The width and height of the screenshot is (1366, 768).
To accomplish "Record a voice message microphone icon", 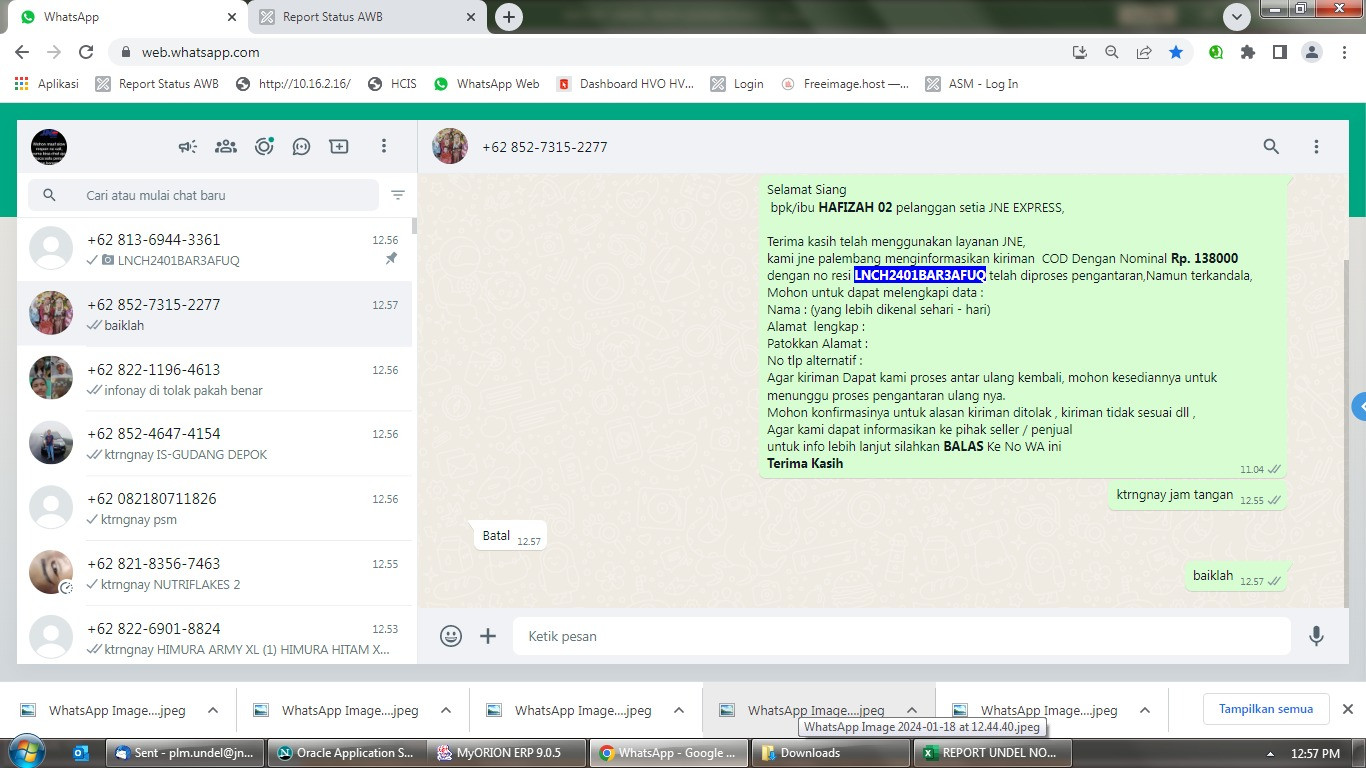I will coord(1316,636).
